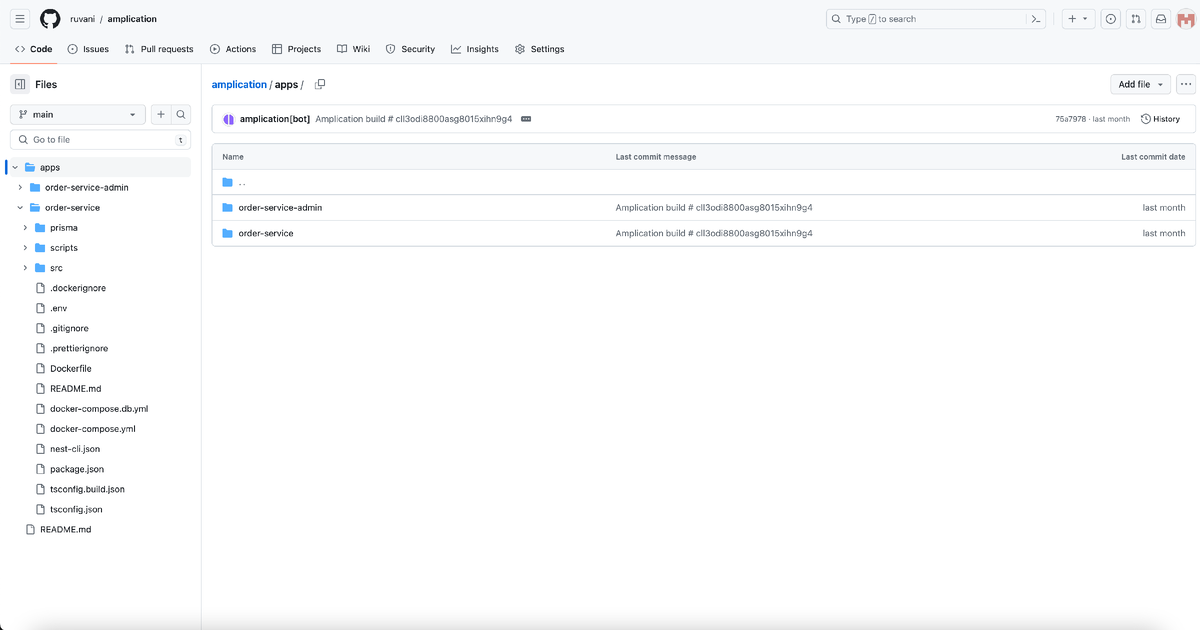Image resolution: width=1200 pixels, height=630 pixels.
Task: Expand the scripts folder chevron
Action: pos(26,247)
